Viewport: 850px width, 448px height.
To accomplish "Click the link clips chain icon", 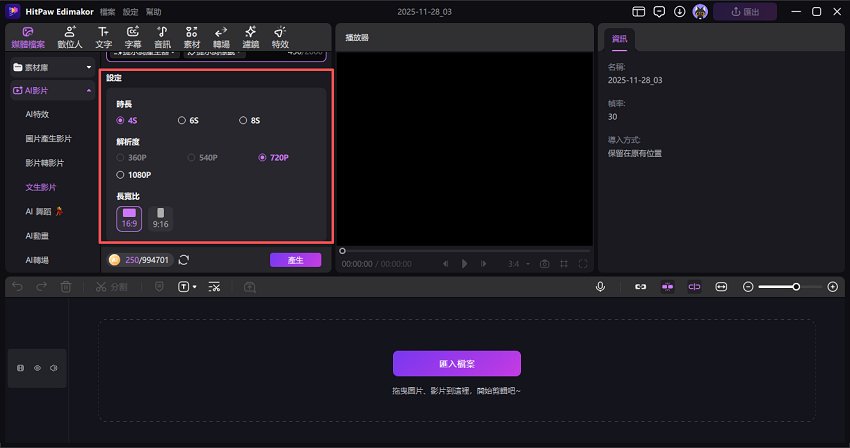I will point(640,286).
